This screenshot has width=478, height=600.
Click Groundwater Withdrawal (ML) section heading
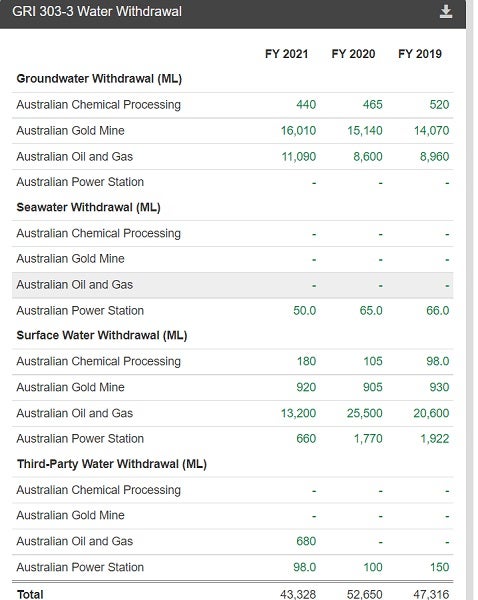click(x=99, y=79)
